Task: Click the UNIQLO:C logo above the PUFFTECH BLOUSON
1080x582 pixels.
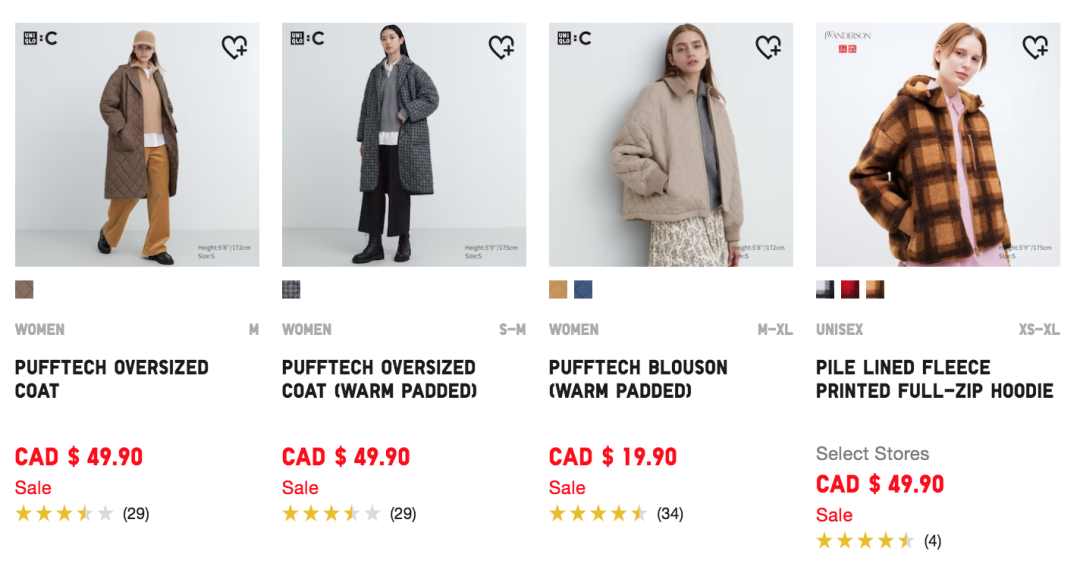Action: pyautogui.click(x=572, y=39)
